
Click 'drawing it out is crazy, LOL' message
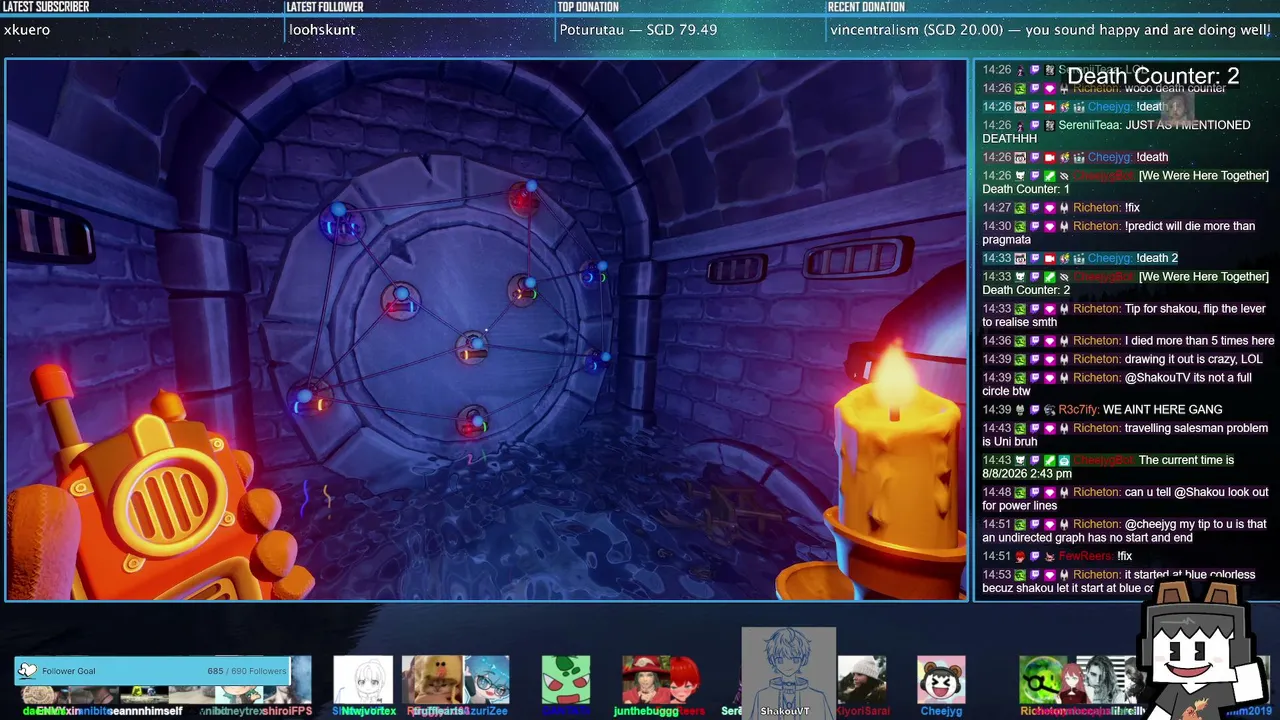coord(1122,359)
